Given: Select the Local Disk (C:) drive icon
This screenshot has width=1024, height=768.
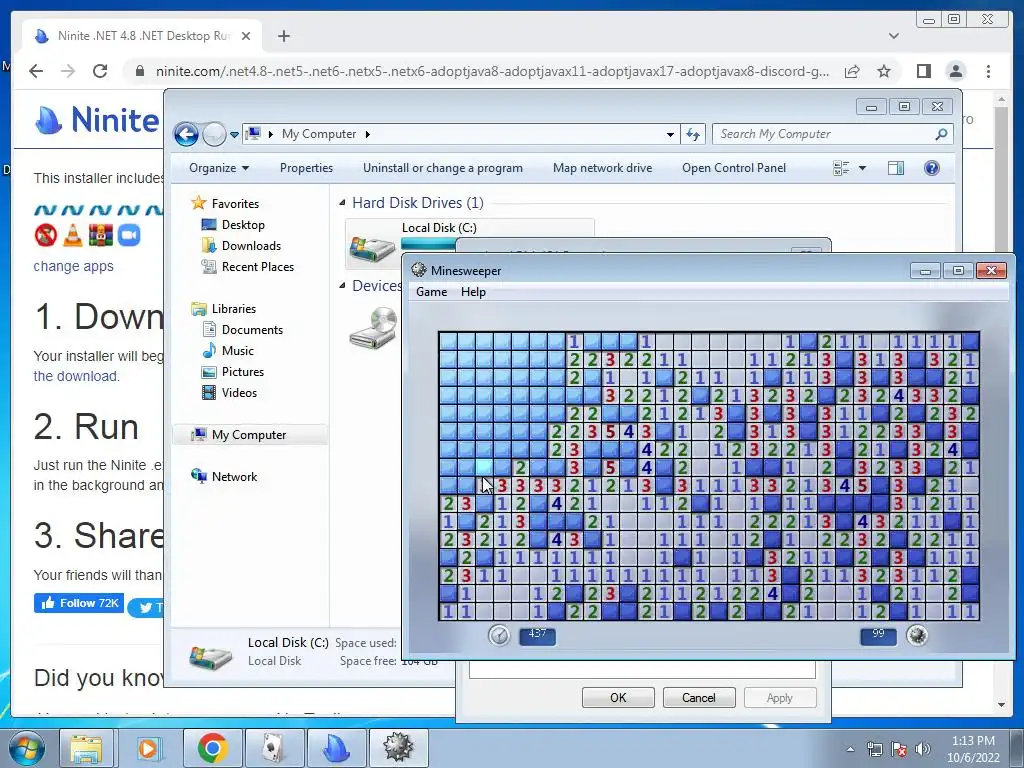Looking at the screenshot, I should (x=372, y=248).
